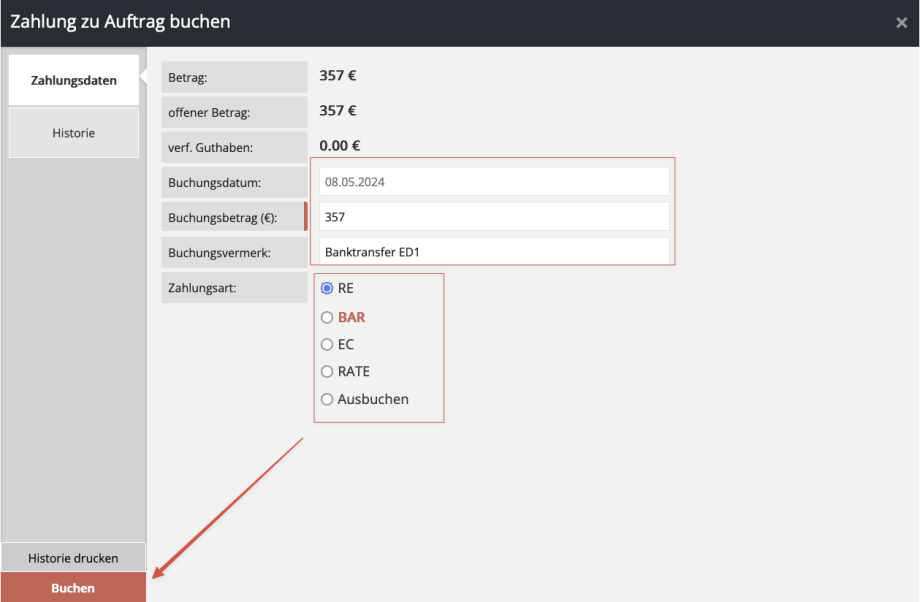The image size is (920, 602).
Task: Open the Historie tab
Action: click(x=74, y=132)
